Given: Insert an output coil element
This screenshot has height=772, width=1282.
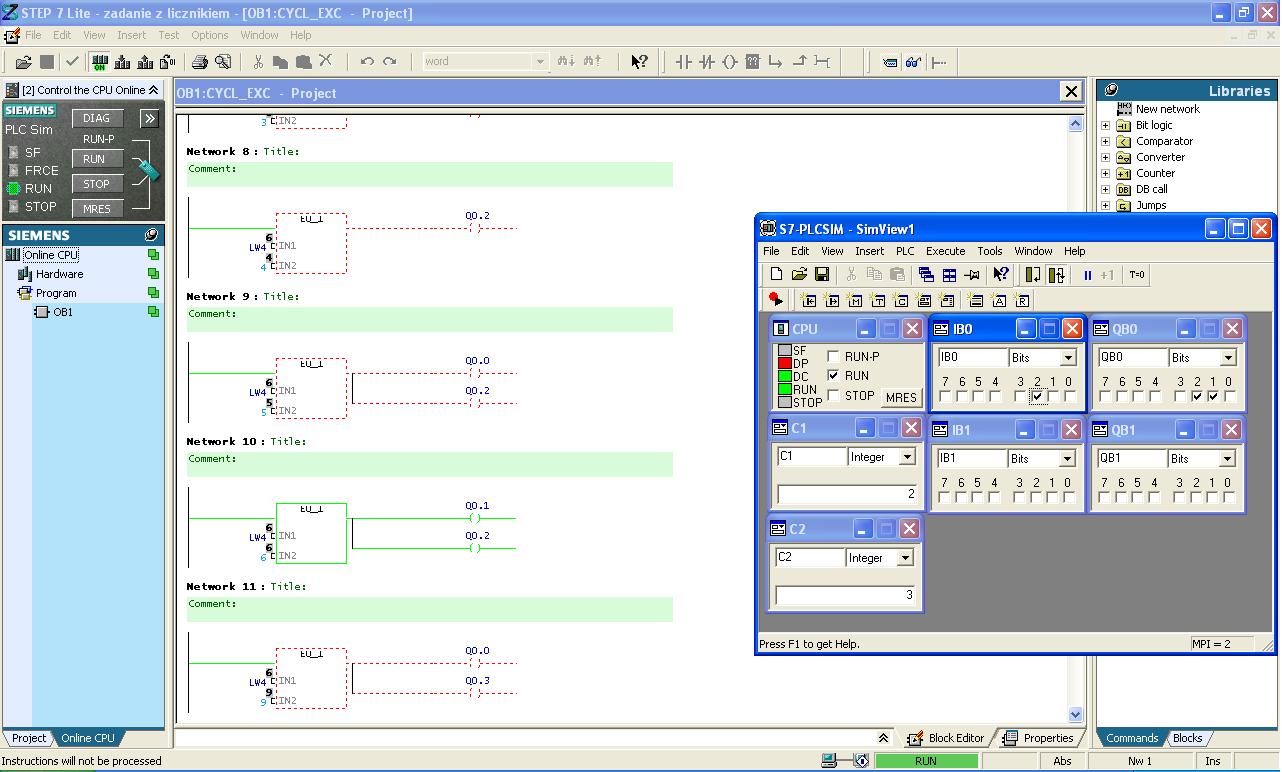Looking at the screenshot, I should 730,62.
